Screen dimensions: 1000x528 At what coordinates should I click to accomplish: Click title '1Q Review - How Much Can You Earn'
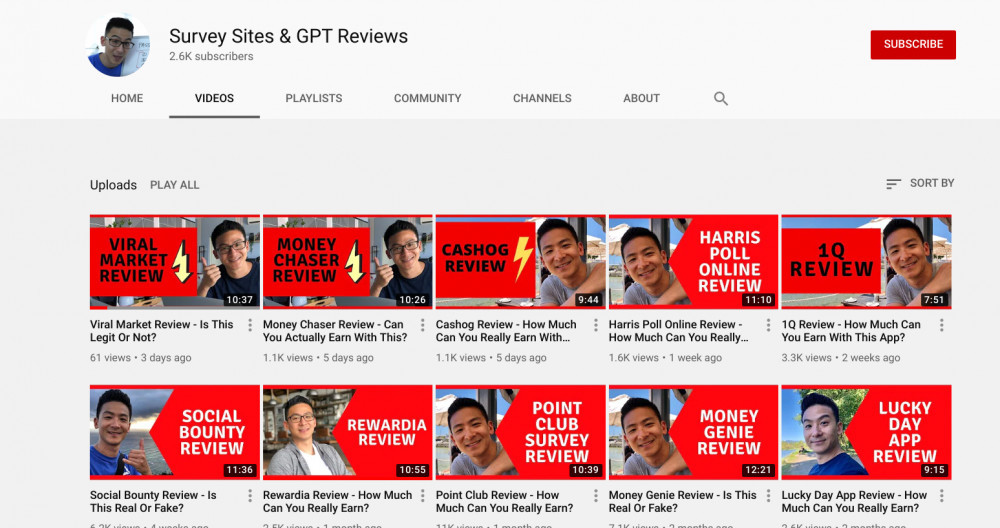click(851, 331)
